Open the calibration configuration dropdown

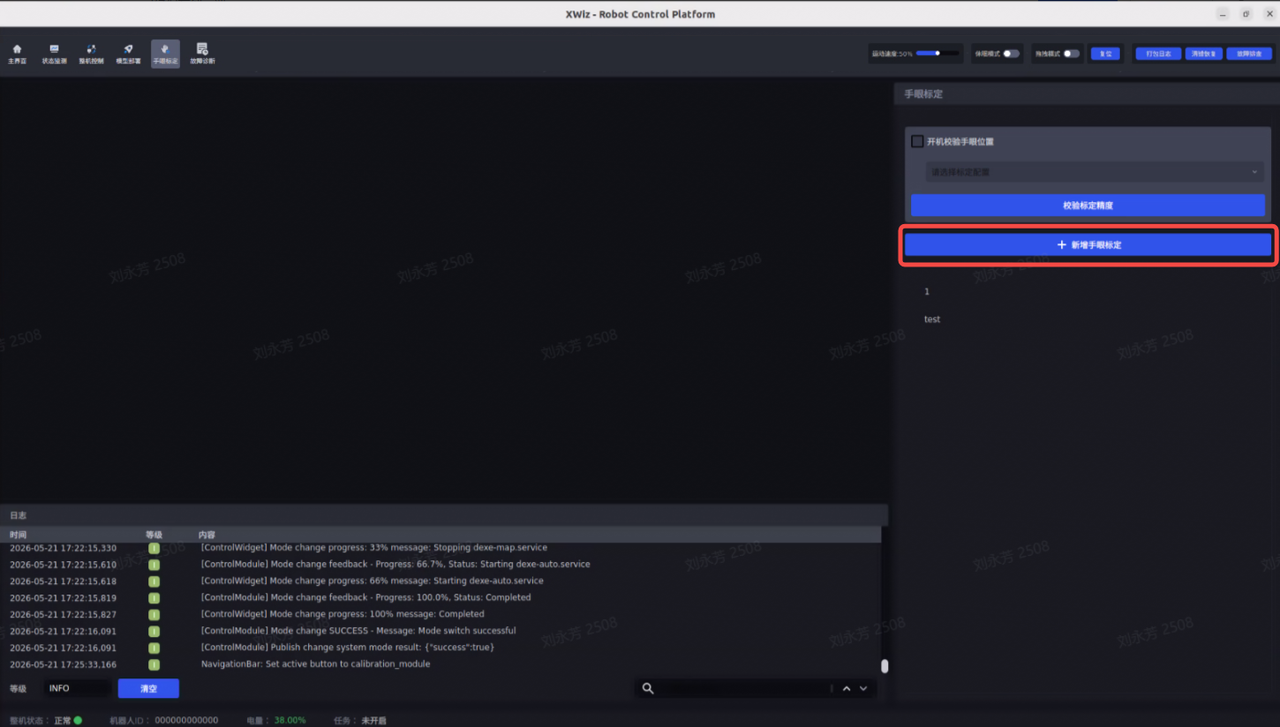(1094, 172)
